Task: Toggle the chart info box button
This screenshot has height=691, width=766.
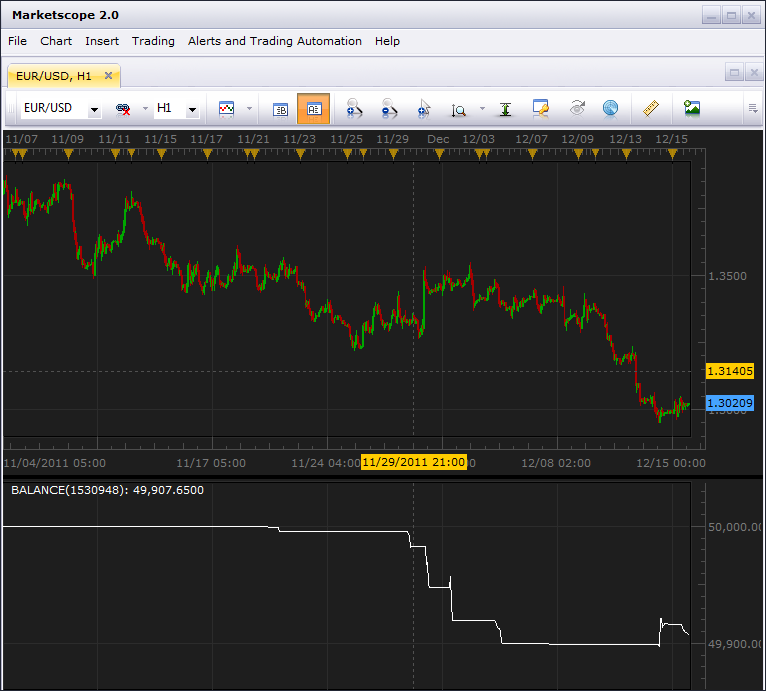Action: pyautogui.click(x=280, y=109)
